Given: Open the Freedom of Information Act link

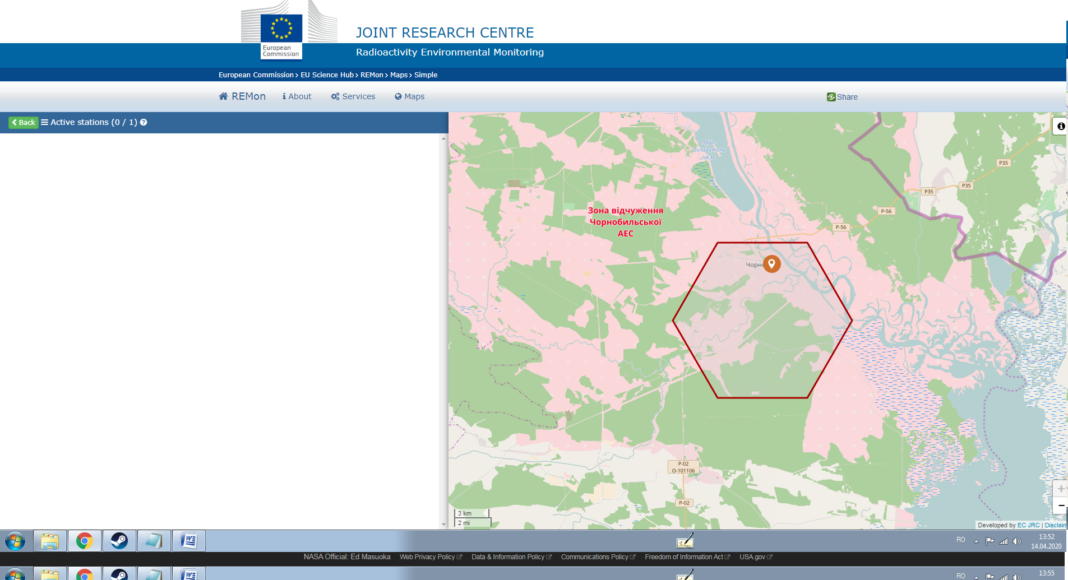Looking at the screenshot, I should 687,557.
